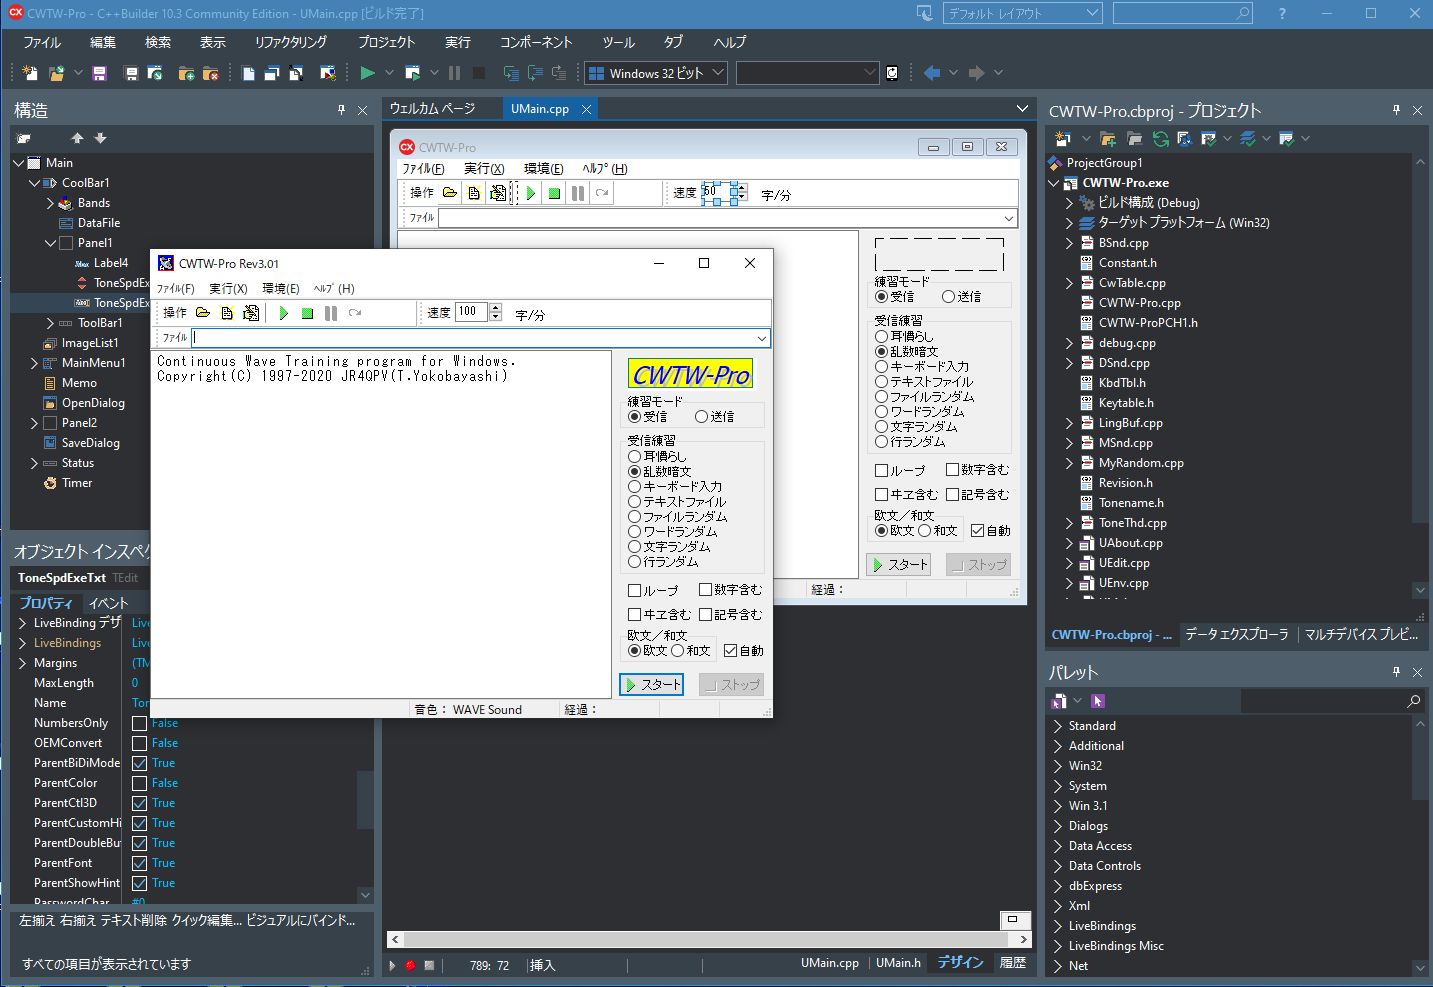This screenshot has width=1433, height=987.
Task: Select Constant.h in project tree
Action: pos(1127,263)
